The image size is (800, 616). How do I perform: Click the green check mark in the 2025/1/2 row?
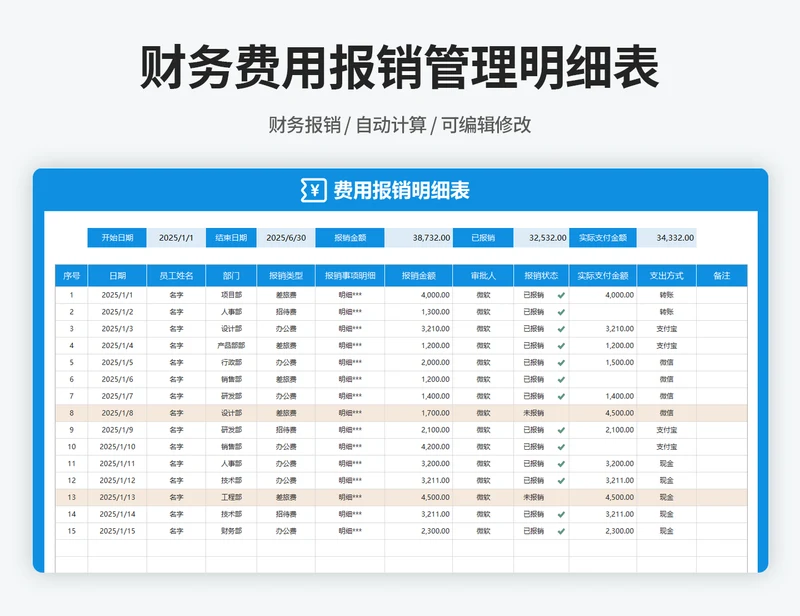[561, 312]
